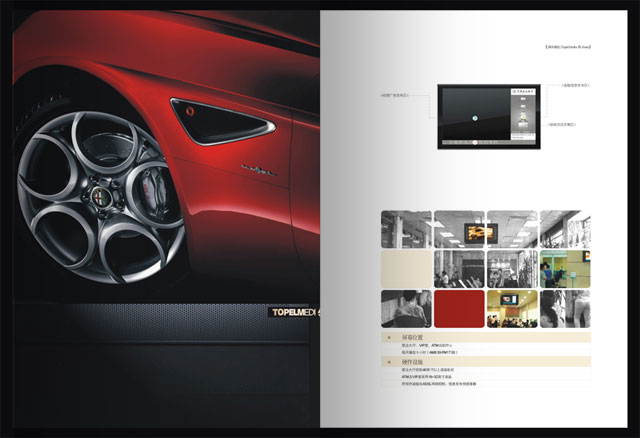This screenshot has width=640, height=438.
Task: Open color photo of people at counter
Action: pos(565,269)
